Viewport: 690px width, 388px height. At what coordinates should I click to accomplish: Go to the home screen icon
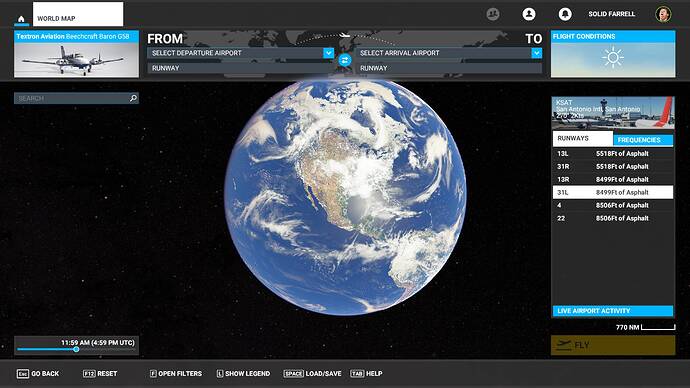[21, 19]
